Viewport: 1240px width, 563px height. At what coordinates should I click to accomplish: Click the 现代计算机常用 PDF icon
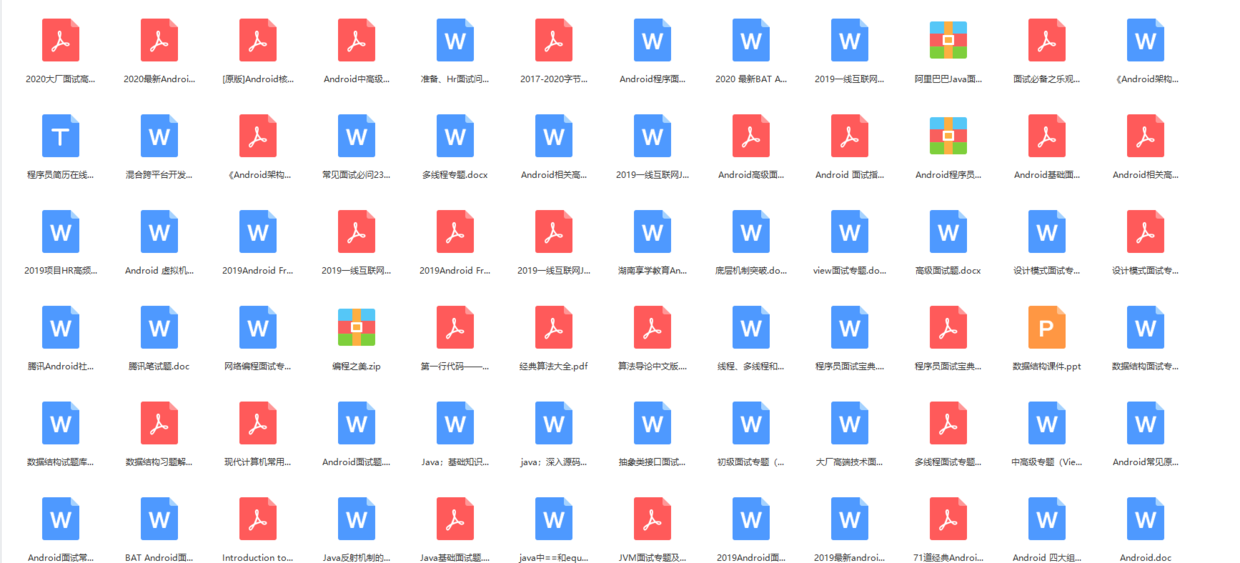pos(258,424)
